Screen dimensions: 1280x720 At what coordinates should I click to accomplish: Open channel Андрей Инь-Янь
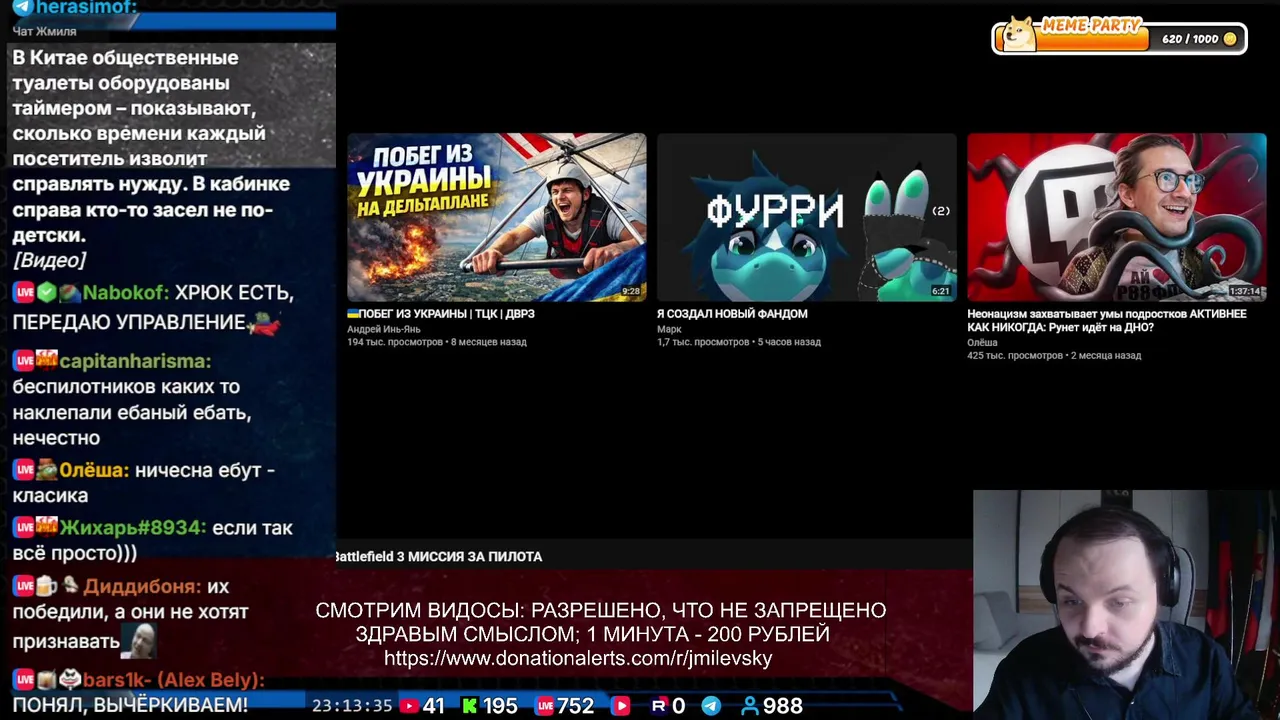tap(384, 329)
